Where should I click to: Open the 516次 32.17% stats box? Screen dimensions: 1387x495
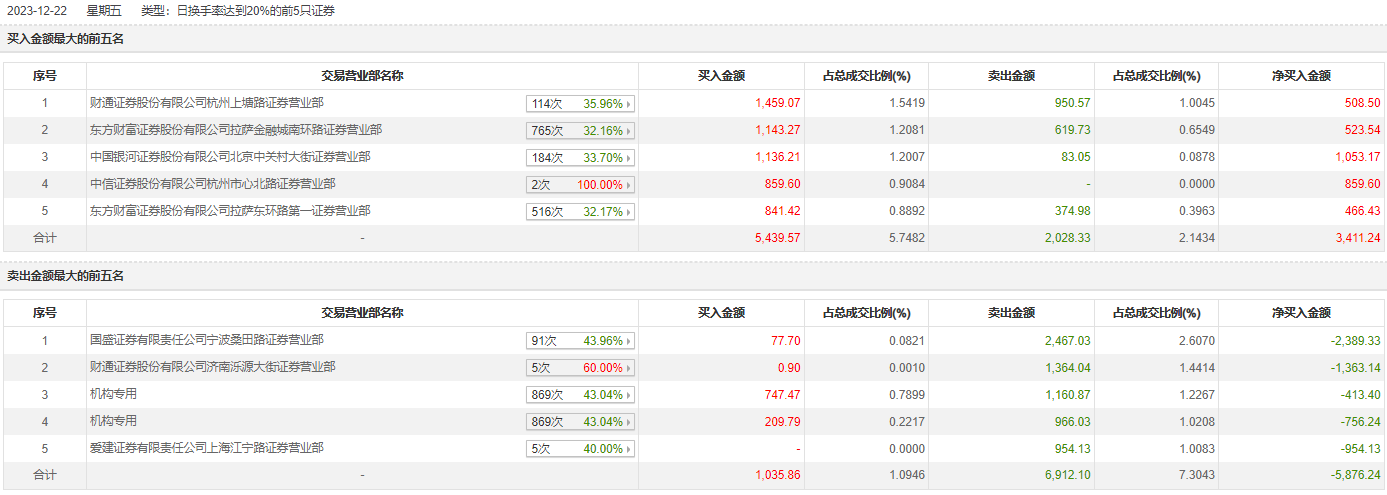580,212
